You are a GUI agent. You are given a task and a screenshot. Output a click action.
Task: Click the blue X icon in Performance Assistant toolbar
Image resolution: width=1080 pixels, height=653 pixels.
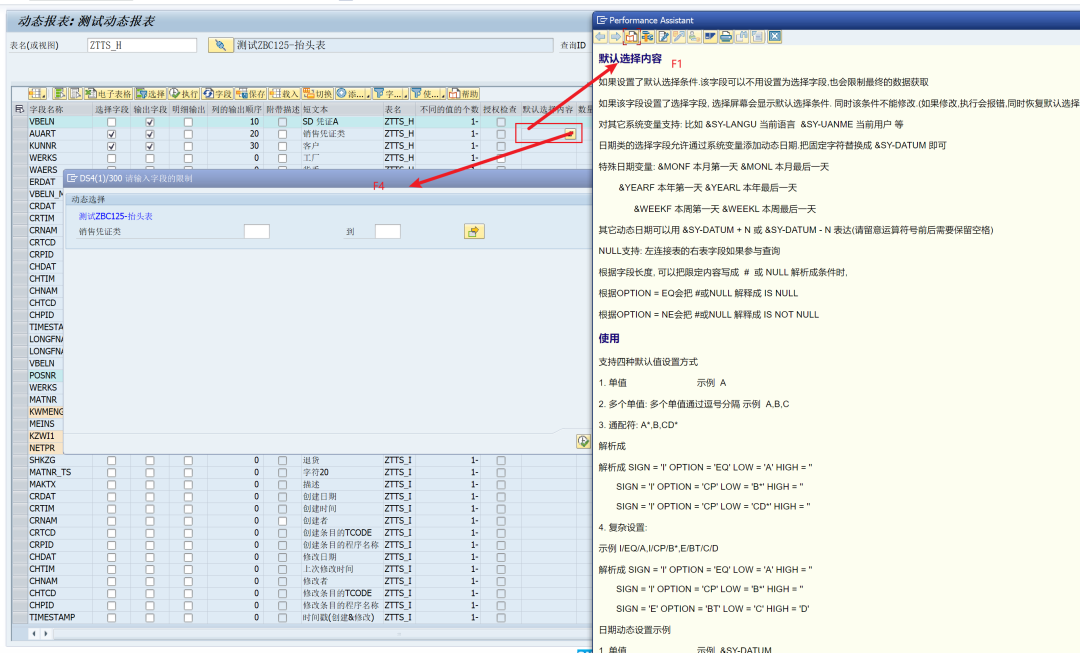click(x=775, y=37)
